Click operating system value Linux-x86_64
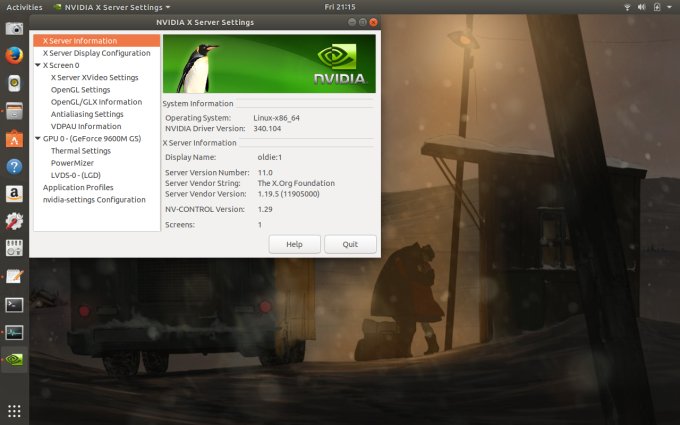Viewport: 680px width, 425px height. tap(276, 118)
